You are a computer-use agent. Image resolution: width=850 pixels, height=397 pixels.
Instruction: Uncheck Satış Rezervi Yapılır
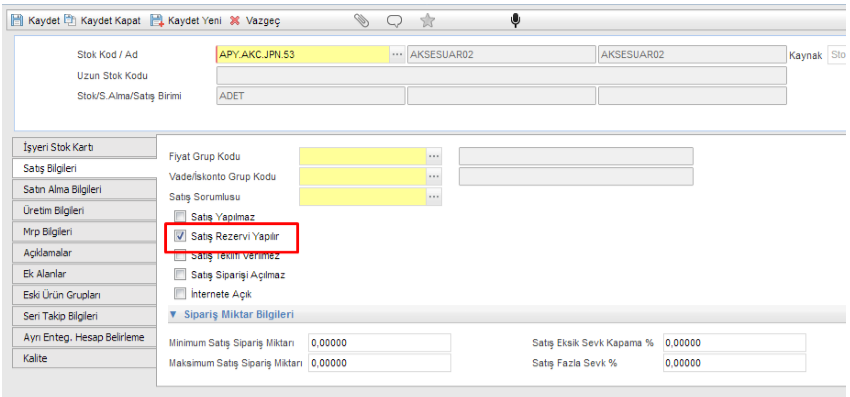pyautogui.click(x=180, y=236)
